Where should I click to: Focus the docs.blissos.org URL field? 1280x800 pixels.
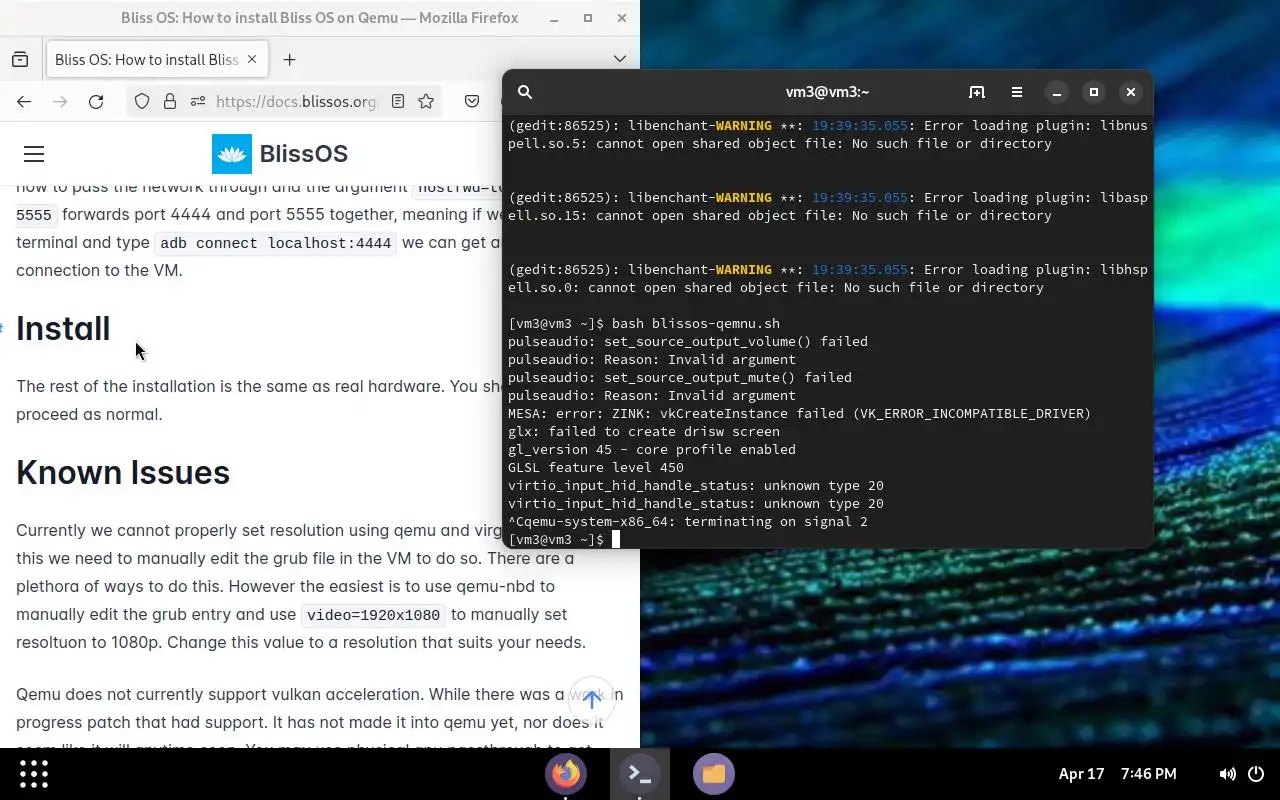pyautogui.click(x=297, y=101)
